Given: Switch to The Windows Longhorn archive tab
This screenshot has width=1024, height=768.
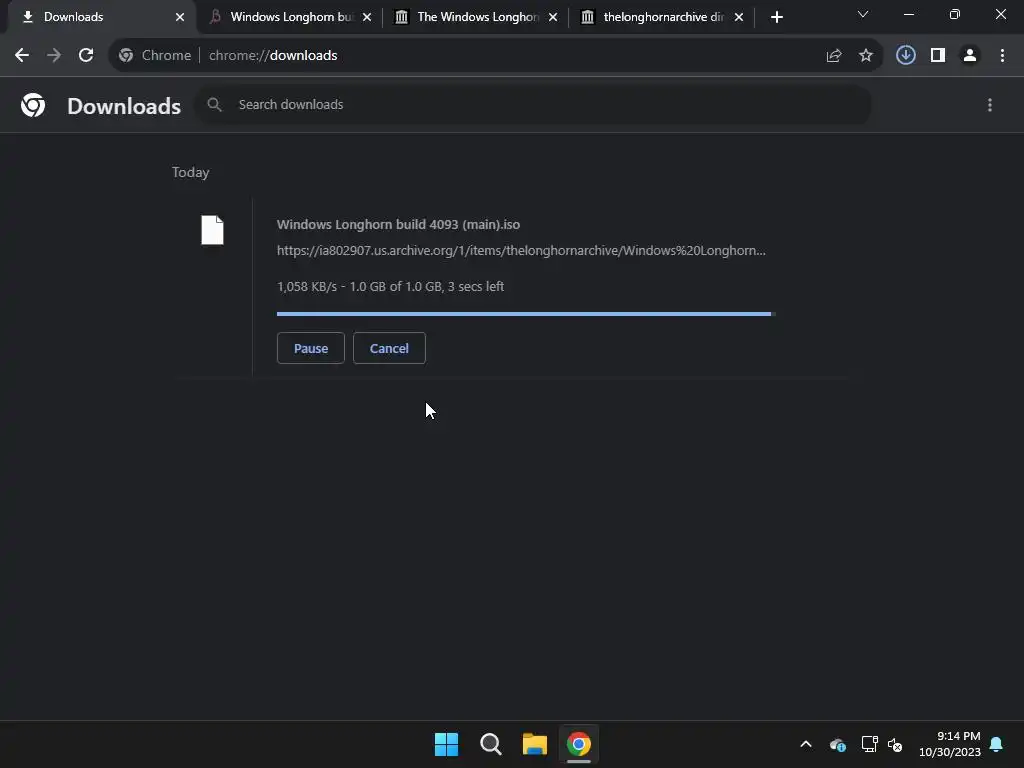Looking at the screenshot, I should coord(477,17).
